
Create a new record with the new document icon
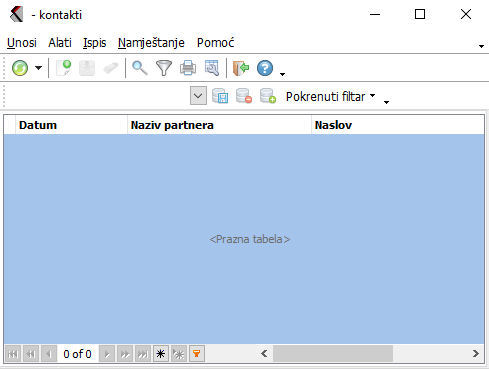point(64,68)
